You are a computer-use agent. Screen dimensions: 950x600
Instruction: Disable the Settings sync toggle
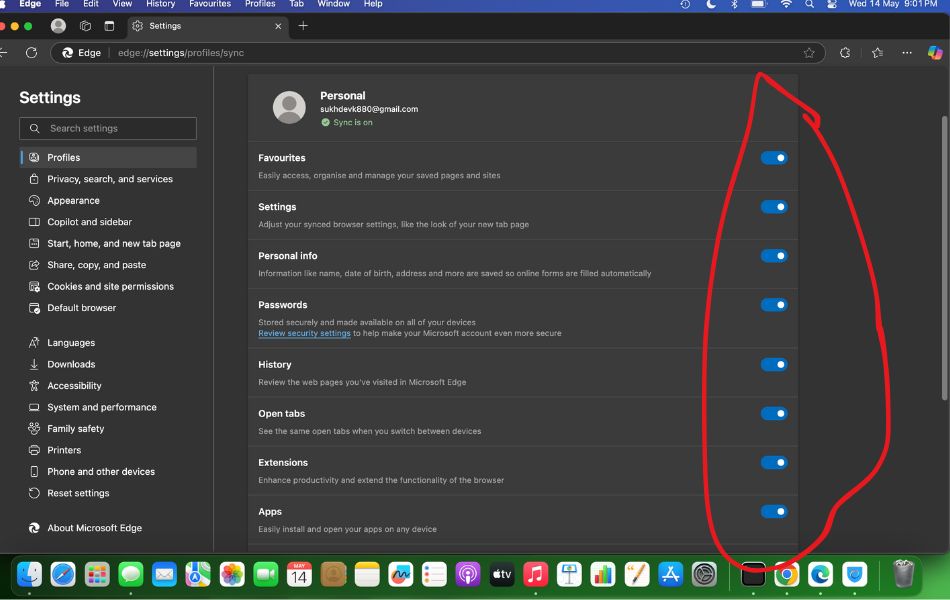pos(774,207)
